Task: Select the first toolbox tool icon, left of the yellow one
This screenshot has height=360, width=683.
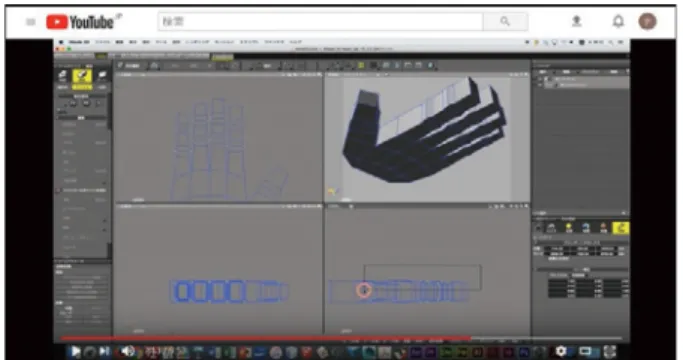Action: [x=62, y=77]
